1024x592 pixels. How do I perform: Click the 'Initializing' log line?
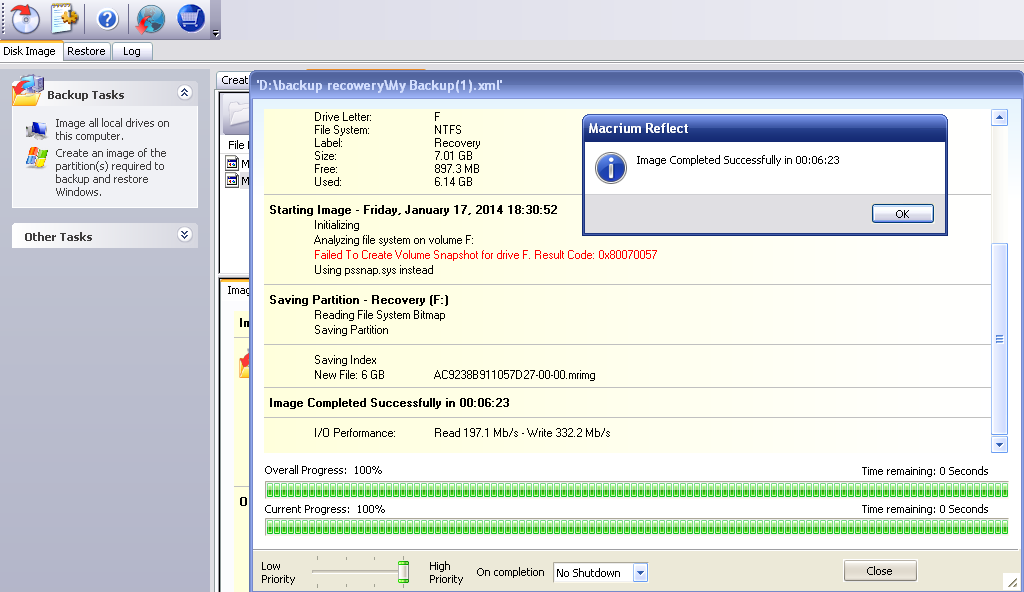point(336,225)
